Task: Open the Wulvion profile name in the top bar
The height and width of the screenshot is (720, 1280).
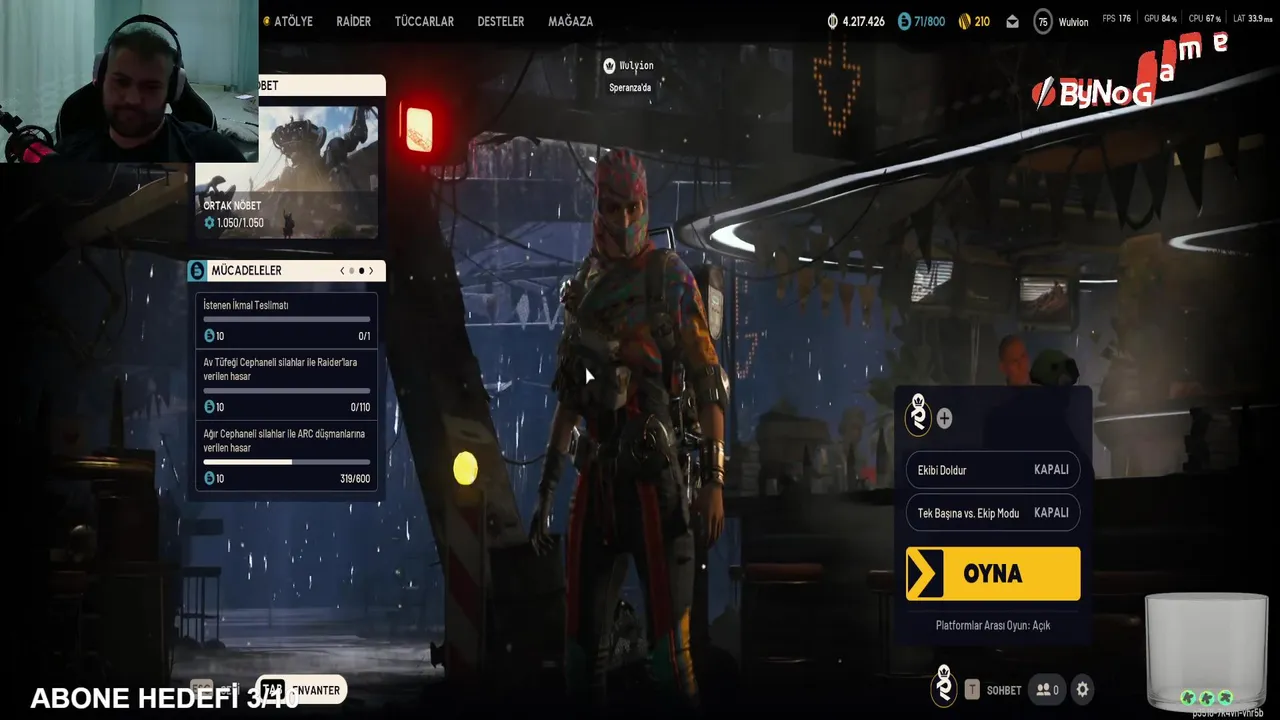Action: pos(1073,22)
